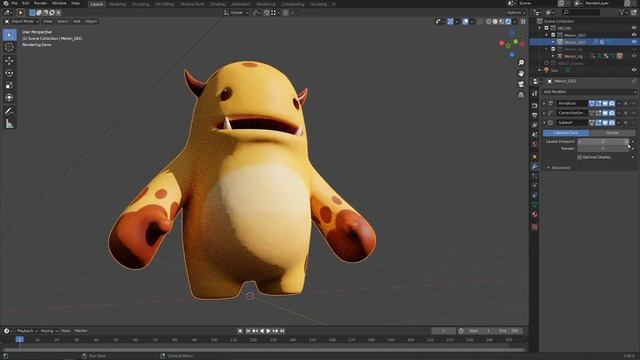The width and height of the screenshot is (640, 360).
Task: Jump to timeline end frame button
Action: [282, 331]
